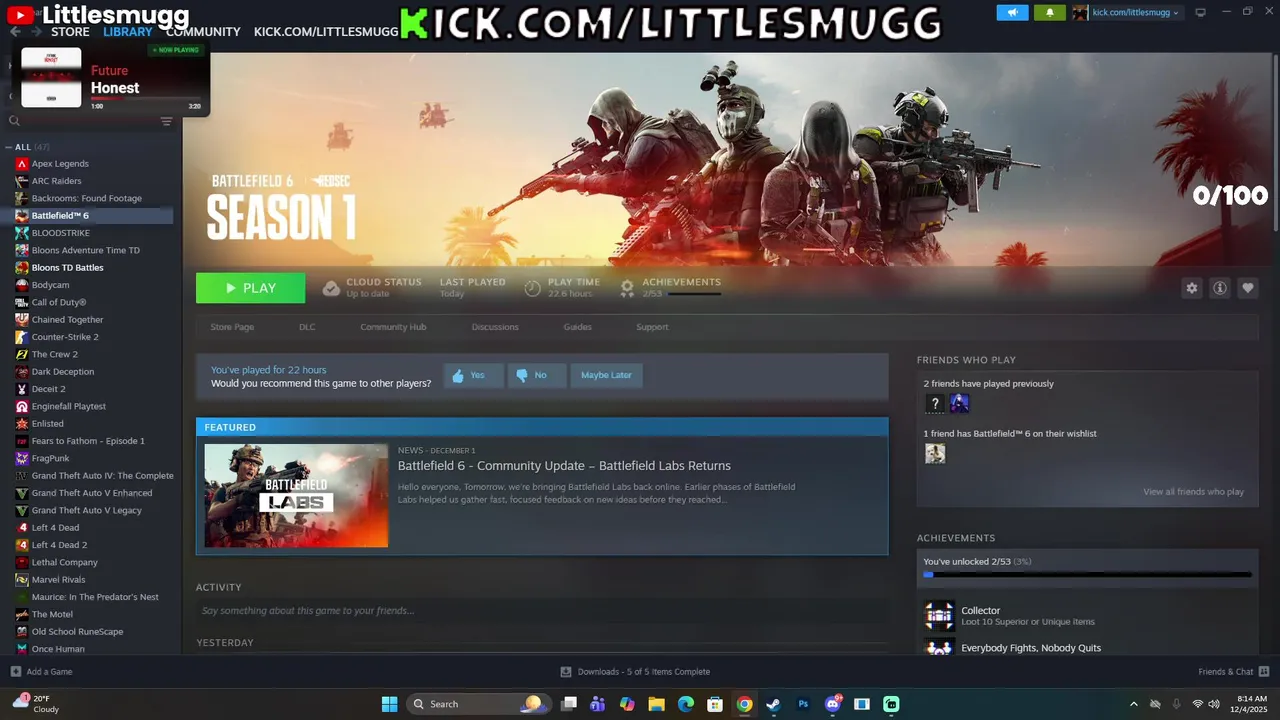Viewport: 1280px width, 720px height.
Task: Open wishlist friend's avatar
Action: pos(934,454)
